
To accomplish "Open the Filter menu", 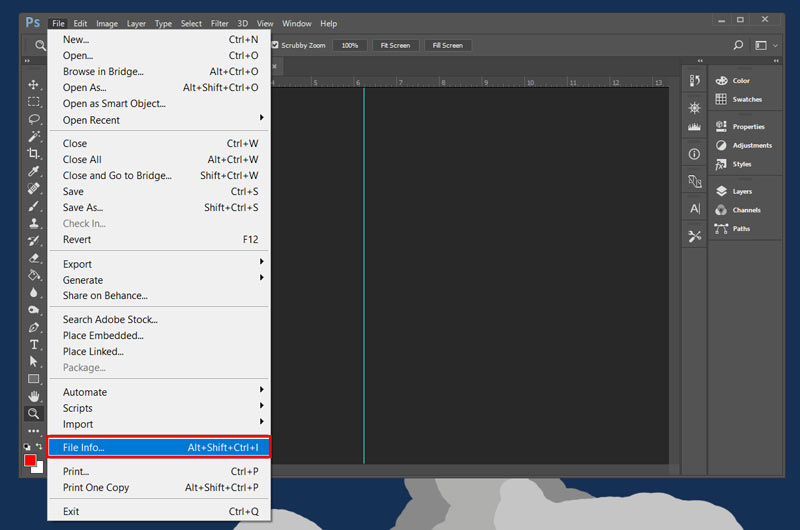I will click(219, 23).
